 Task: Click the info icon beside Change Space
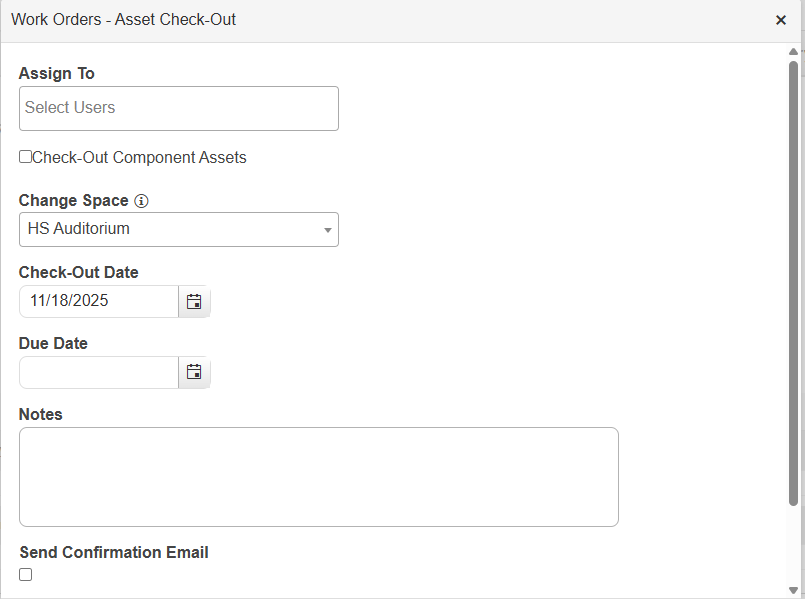point(141,200)
